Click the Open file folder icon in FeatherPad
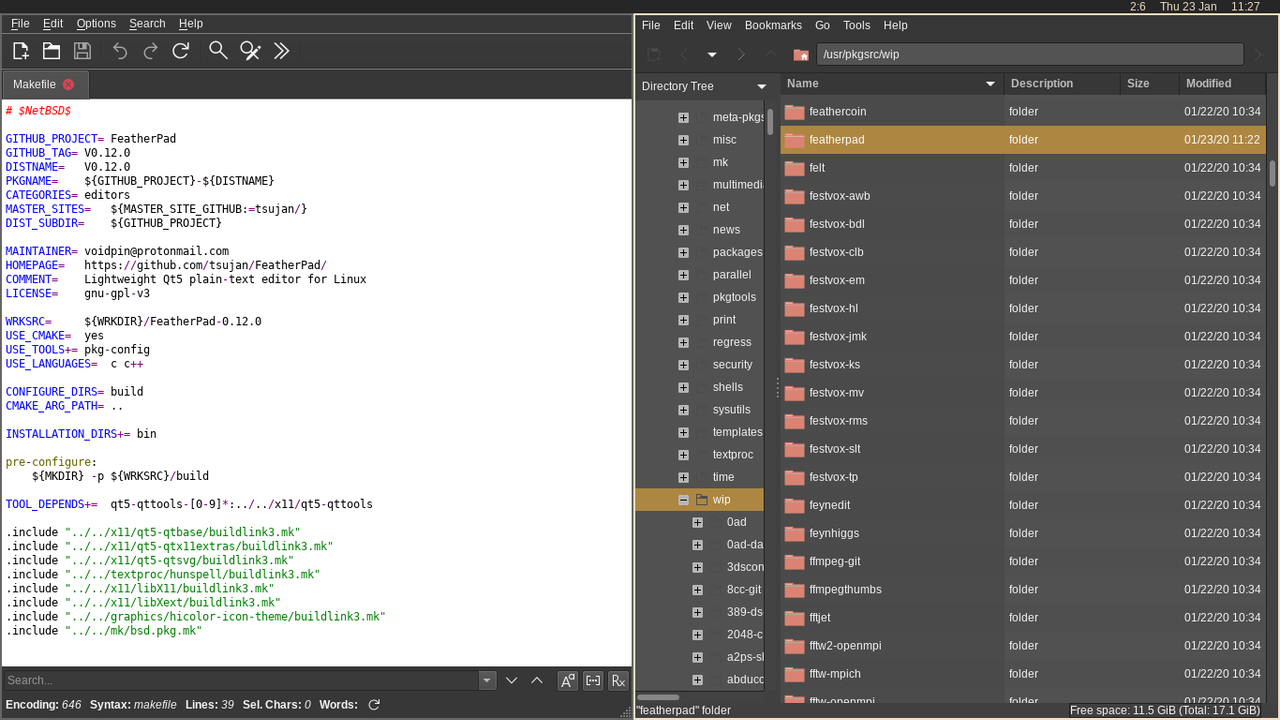Image resolution: width=1280 pixels, height=720 pixels. pos(51,51)
